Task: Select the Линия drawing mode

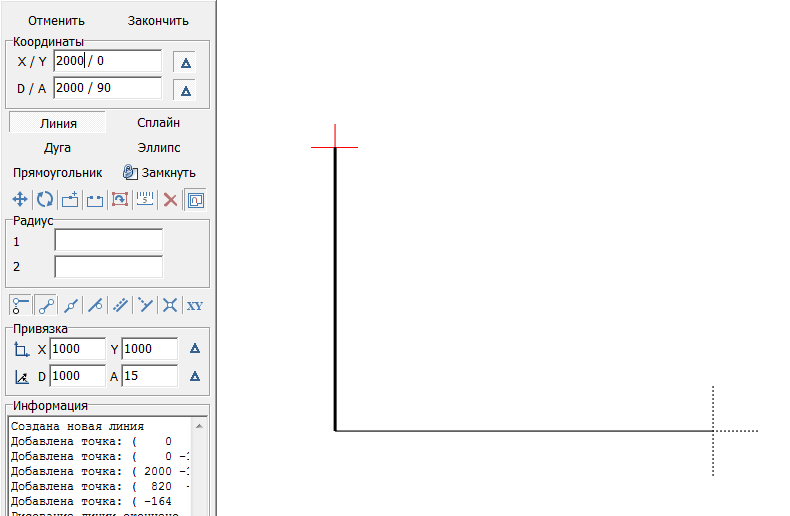Action: tap(58, 123)
